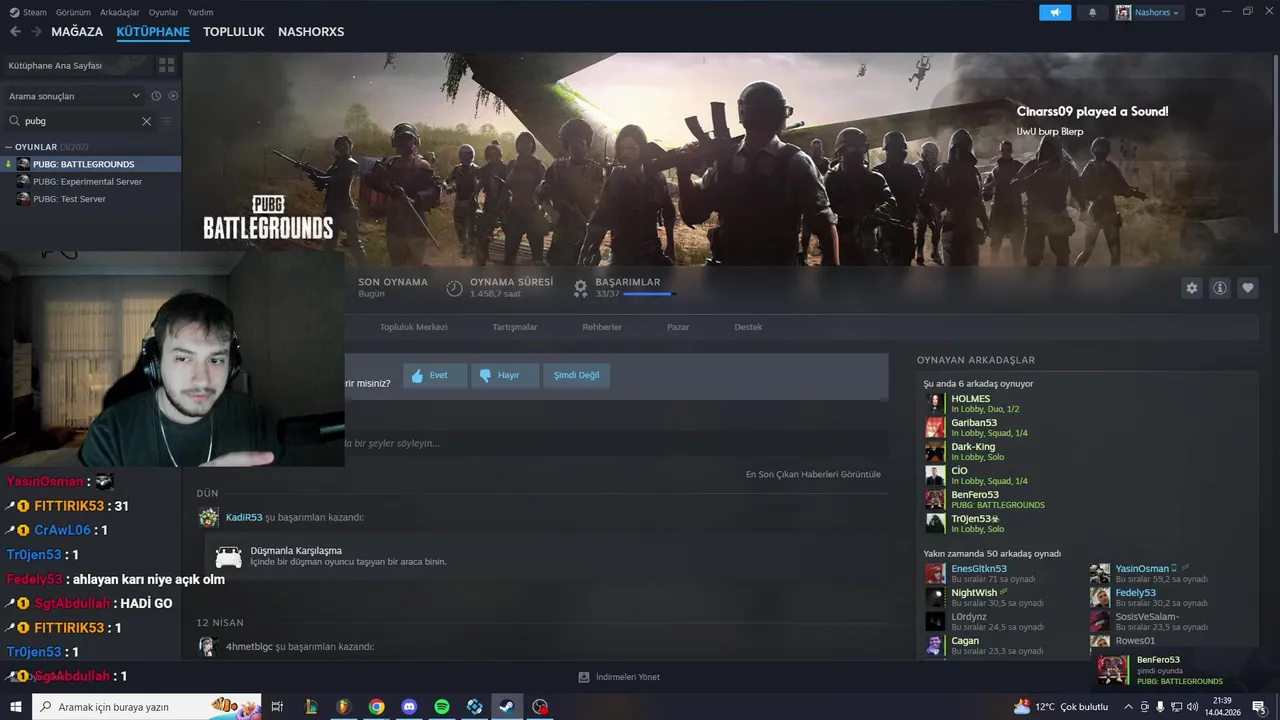Sort library by recent activity clock icon
The height and width of the screenshot is (720, 1280).
click(156, 96)
